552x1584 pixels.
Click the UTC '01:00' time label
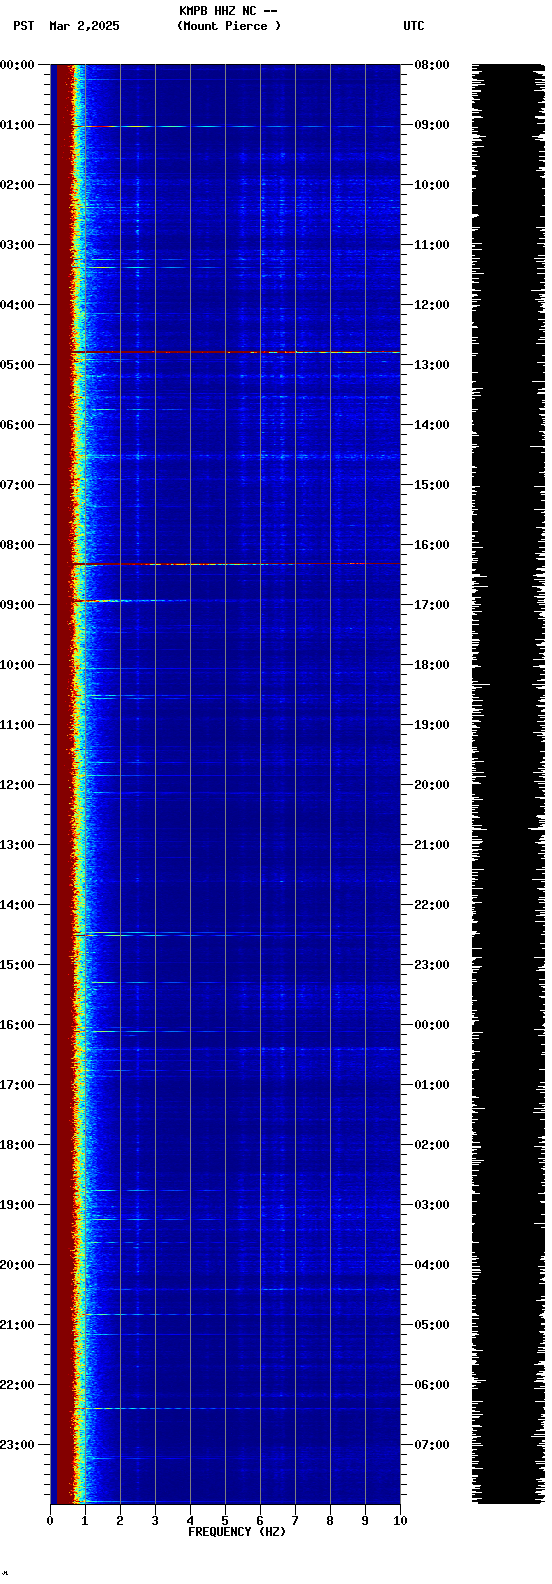point(431,1085)
